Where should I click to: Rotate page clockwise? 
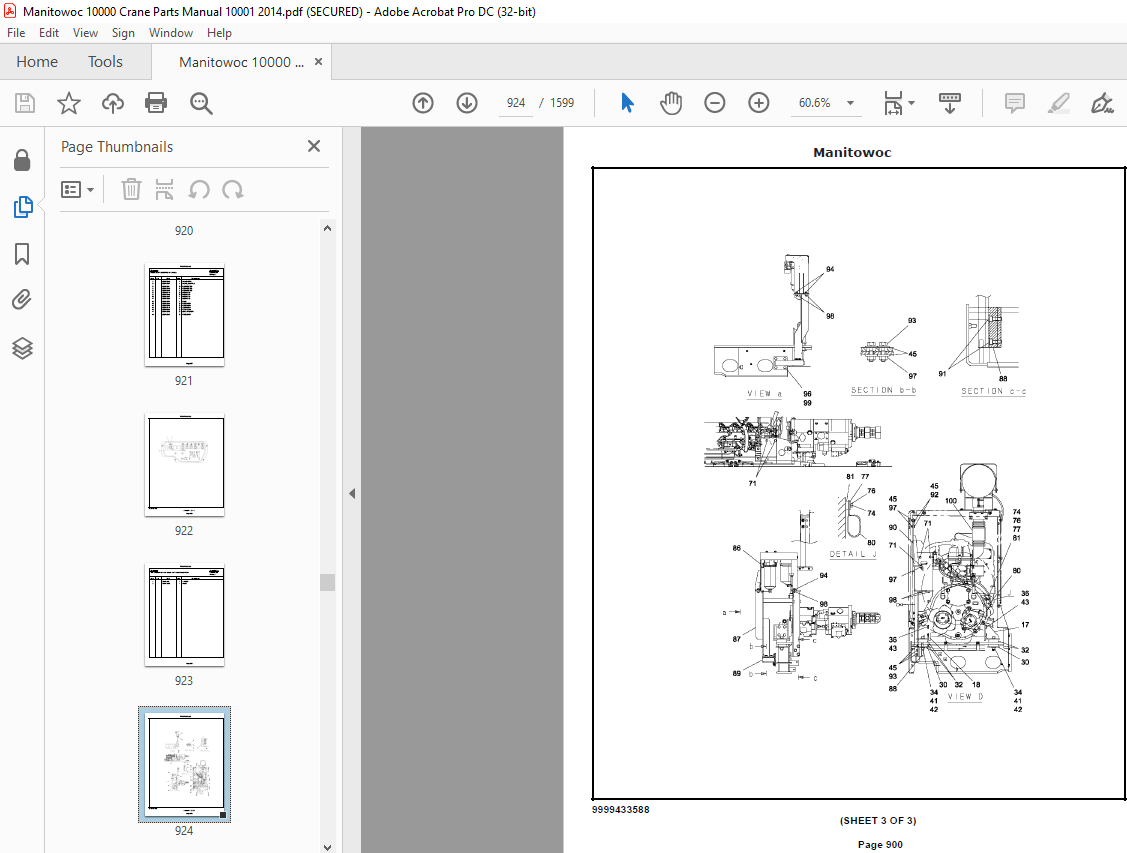pos(233,190)
